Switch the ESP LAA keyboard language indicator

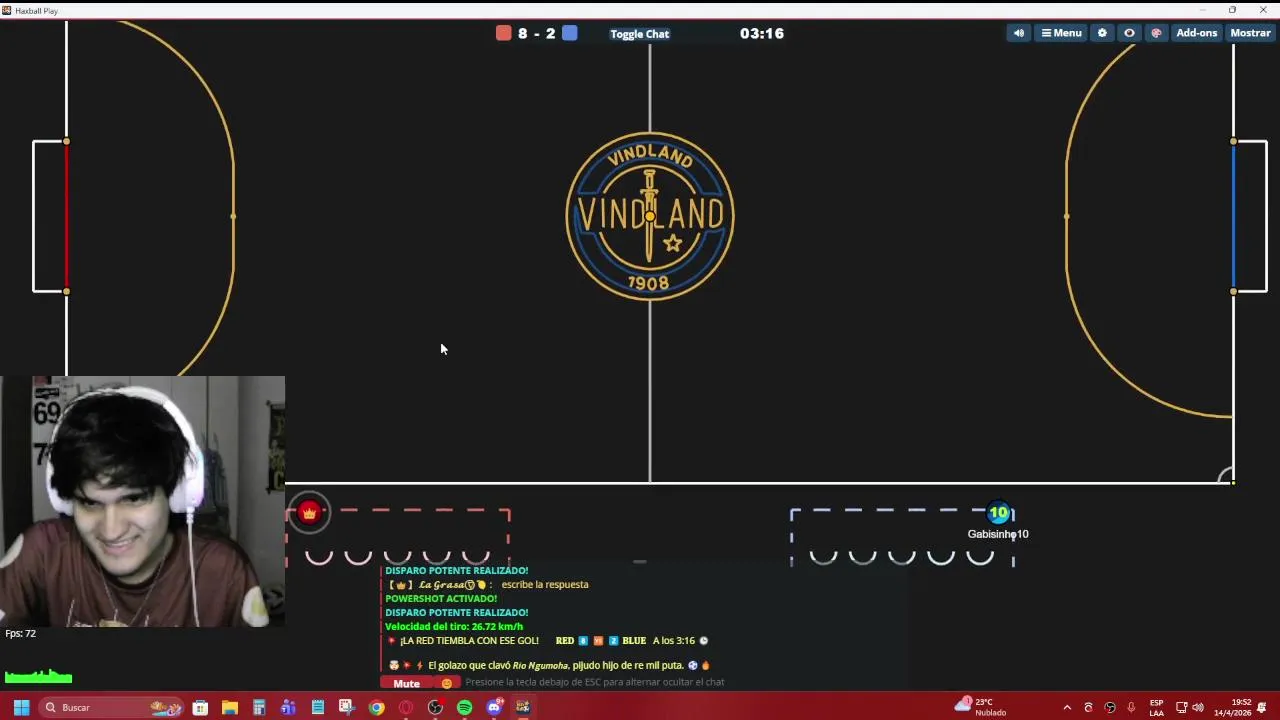point(1157,707)
